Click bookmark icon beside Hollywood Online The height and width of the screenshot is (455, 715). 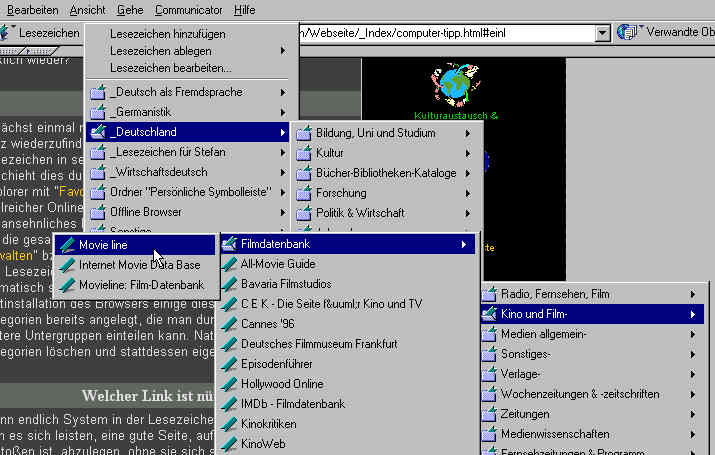point(229,384)
